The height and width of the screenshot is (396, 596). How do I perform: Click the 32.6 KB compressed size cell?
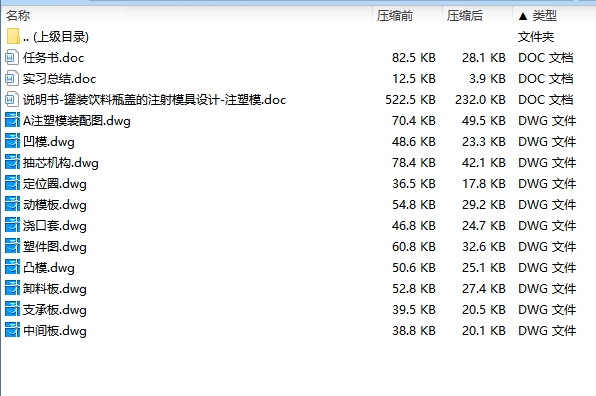[483, 247]
